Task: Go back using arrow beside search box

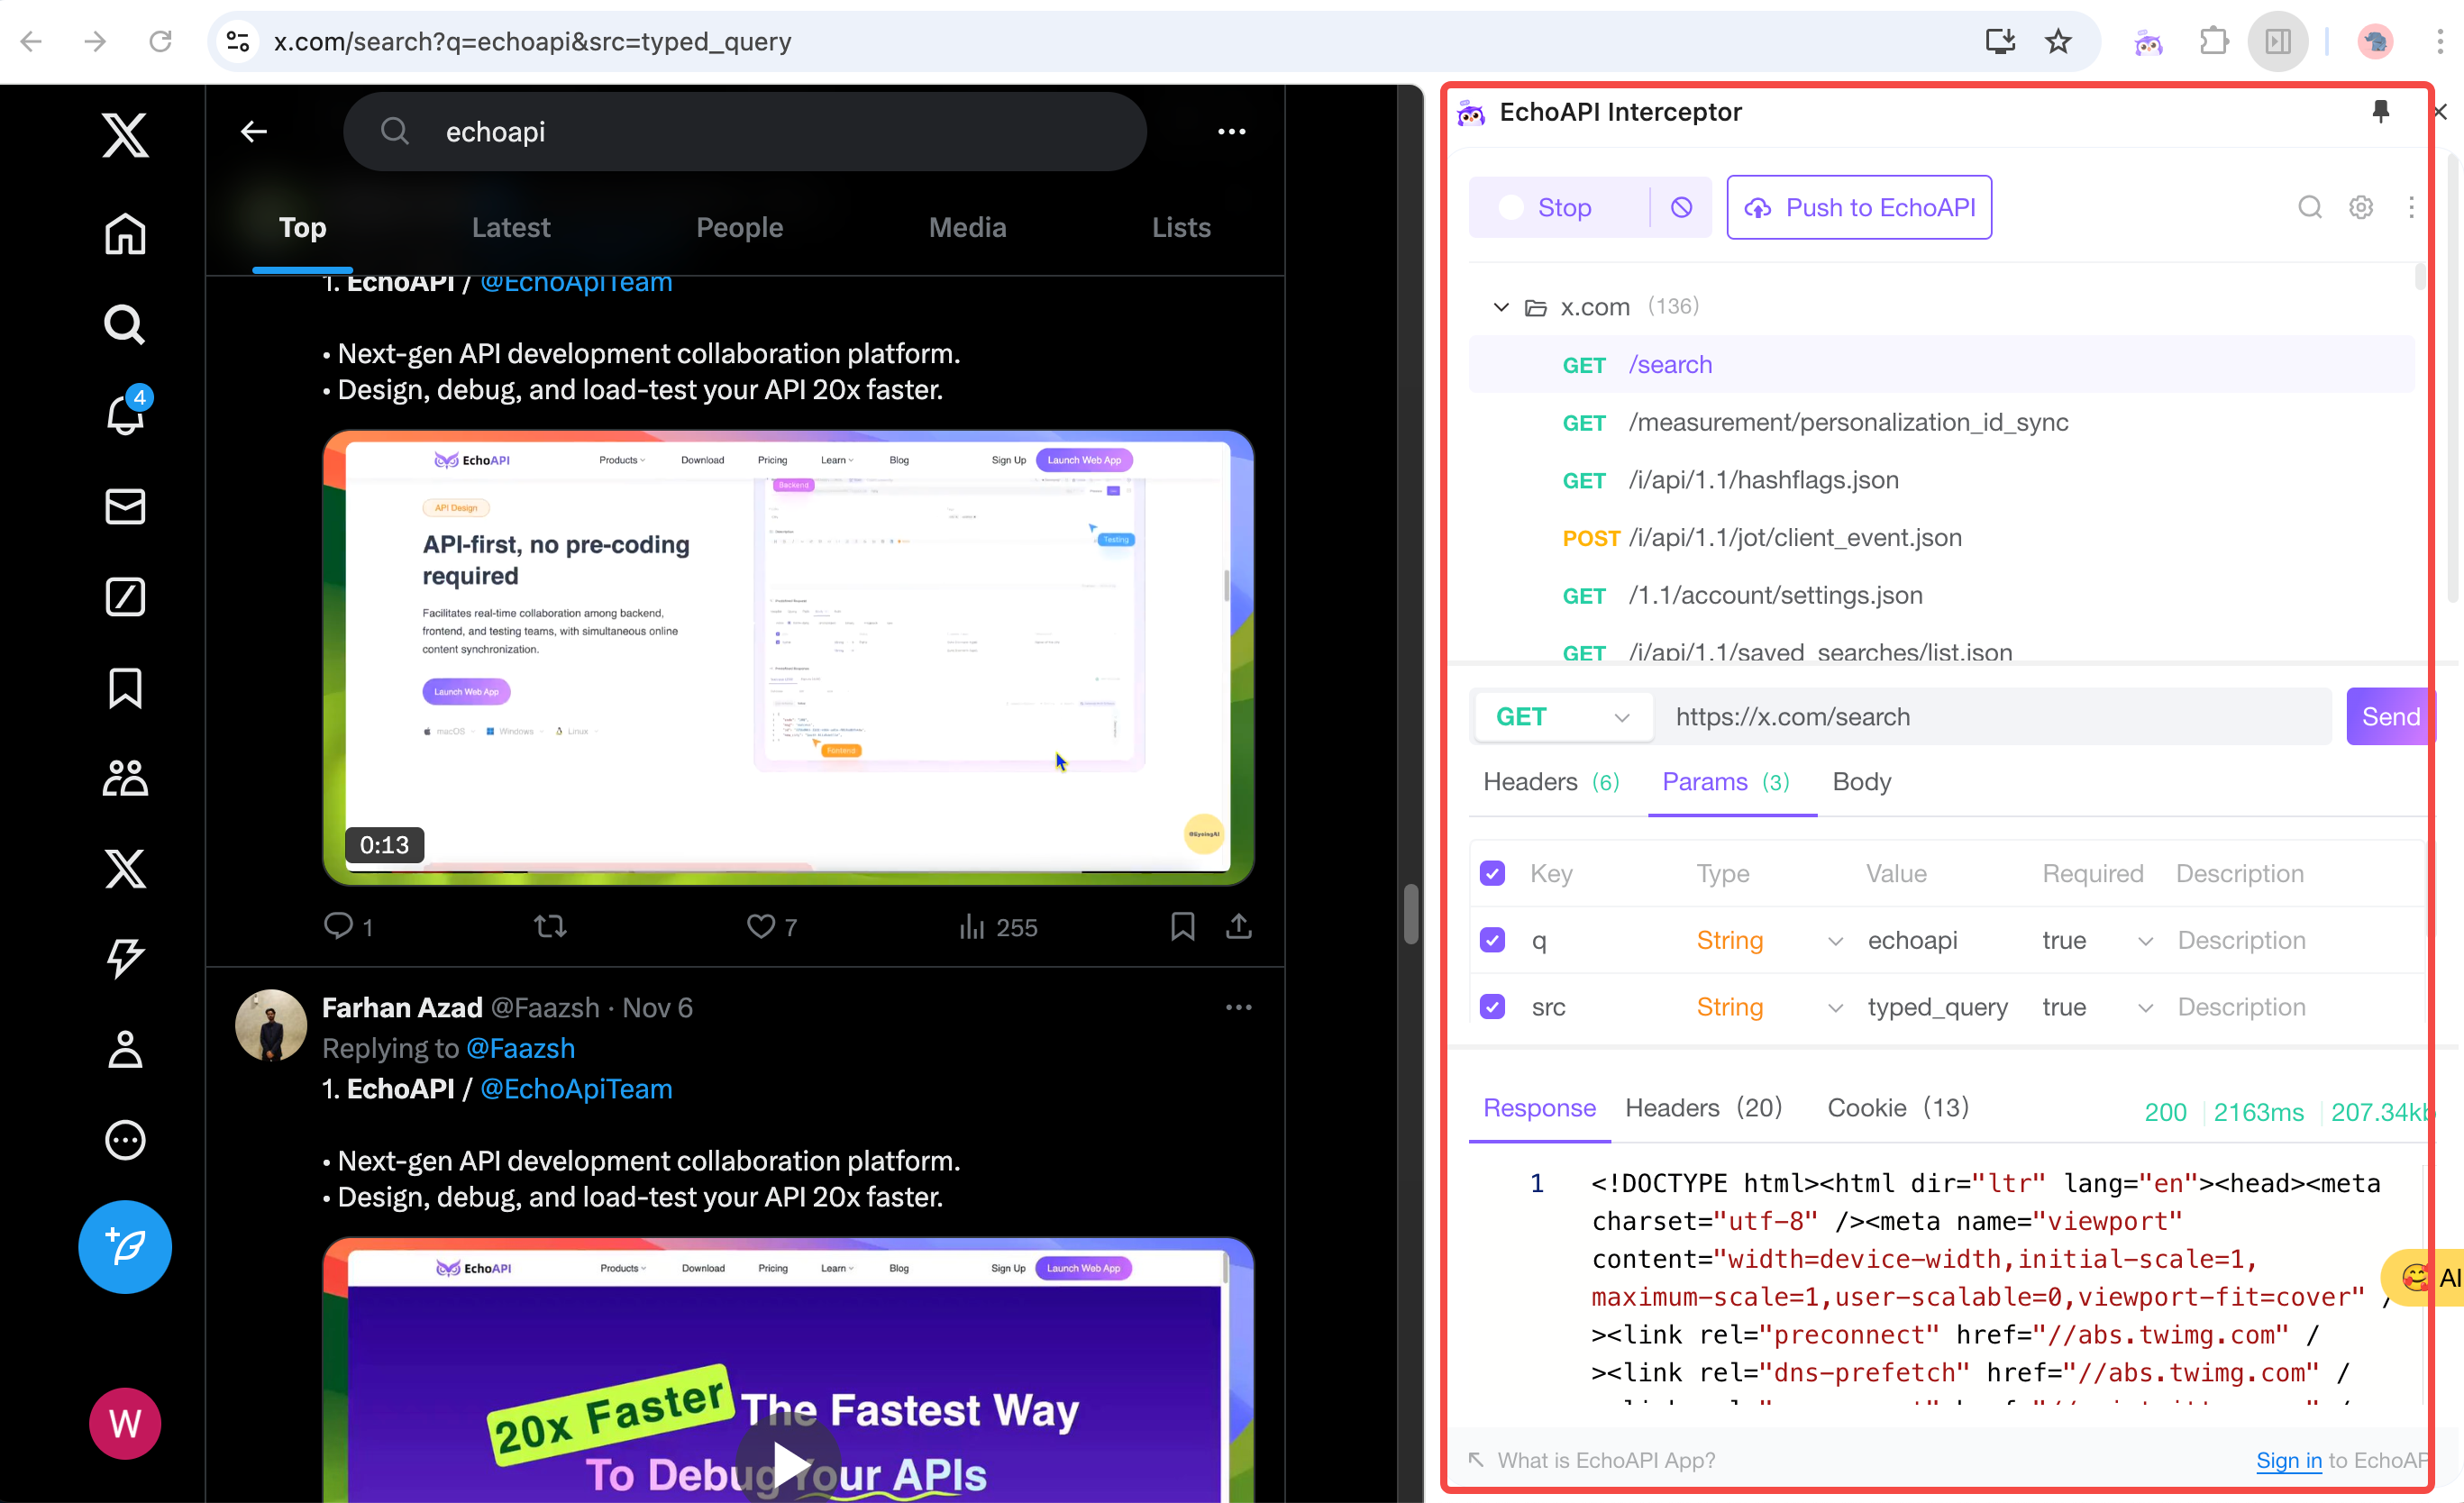Action: click(254, 131)
